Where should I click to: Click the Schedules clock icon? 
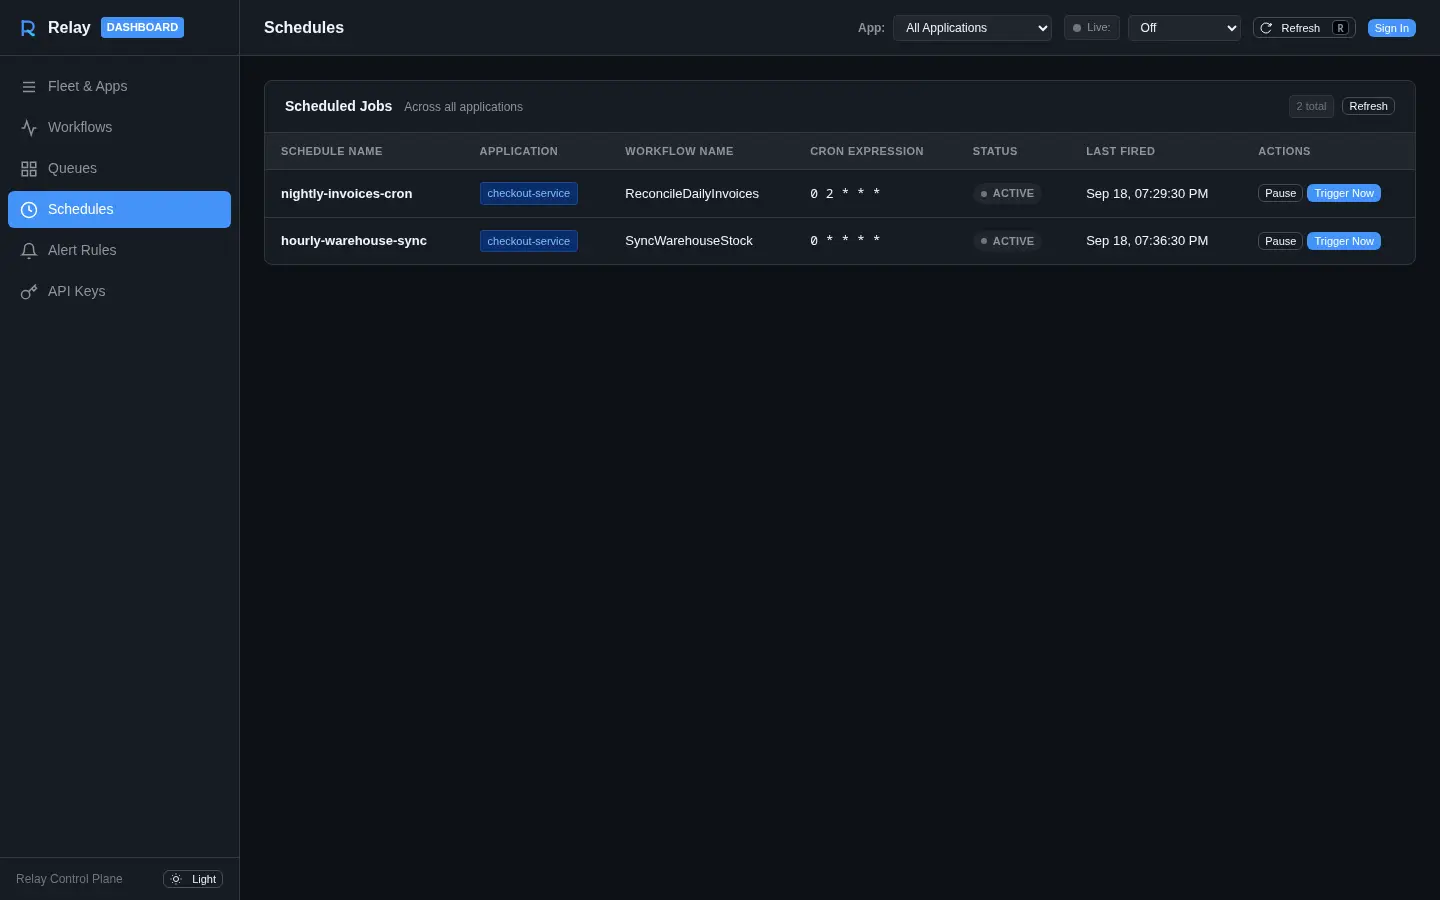[29, 210]
